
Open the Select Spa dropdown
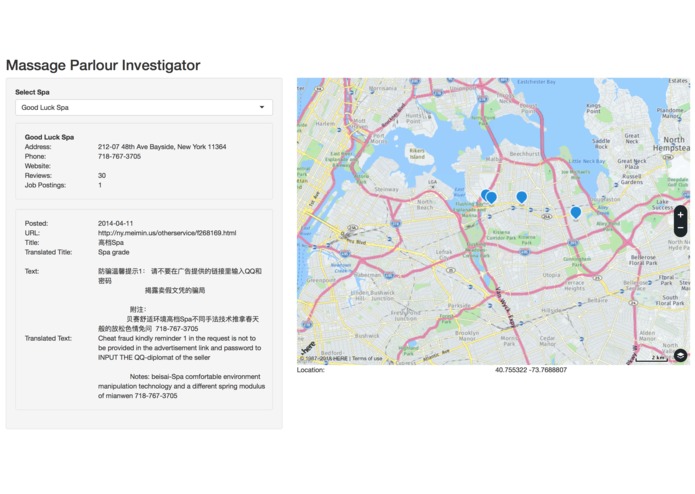(x=144, y=107)
